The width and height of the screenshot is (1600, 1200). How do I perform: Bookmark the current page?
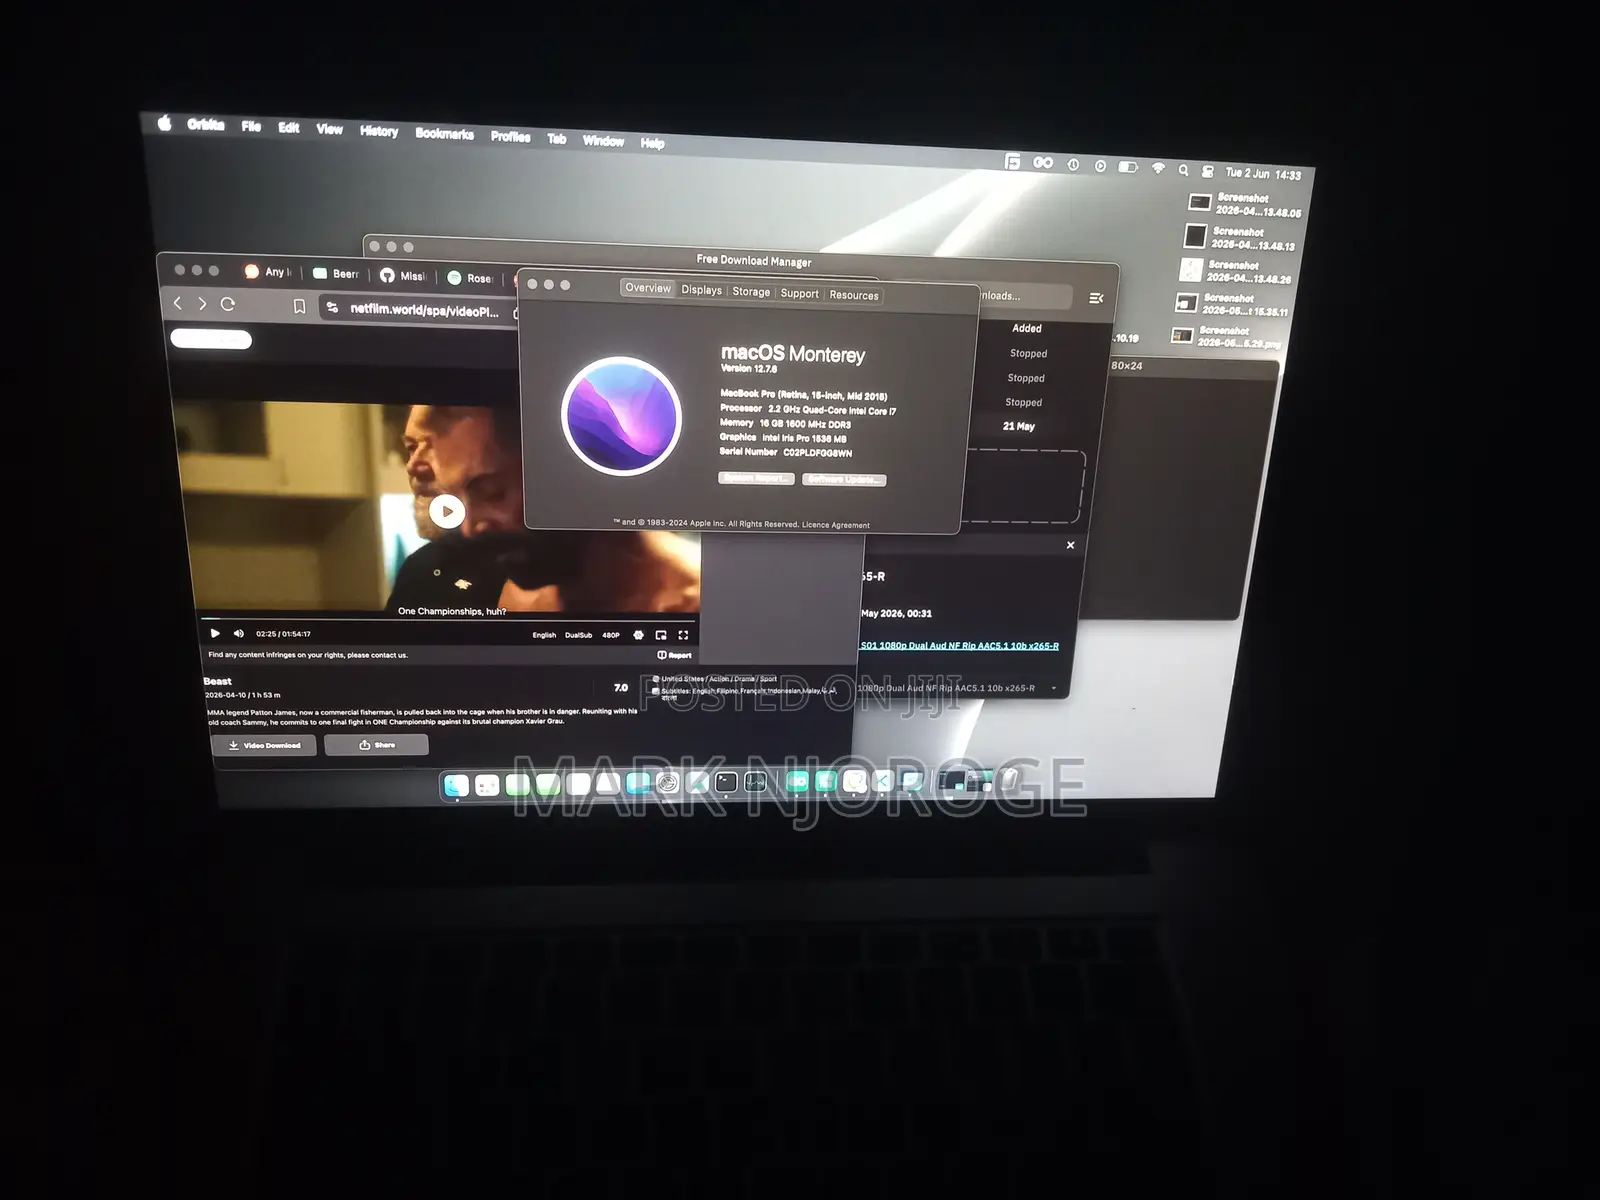pyautogui.click(x=299, y=307)
